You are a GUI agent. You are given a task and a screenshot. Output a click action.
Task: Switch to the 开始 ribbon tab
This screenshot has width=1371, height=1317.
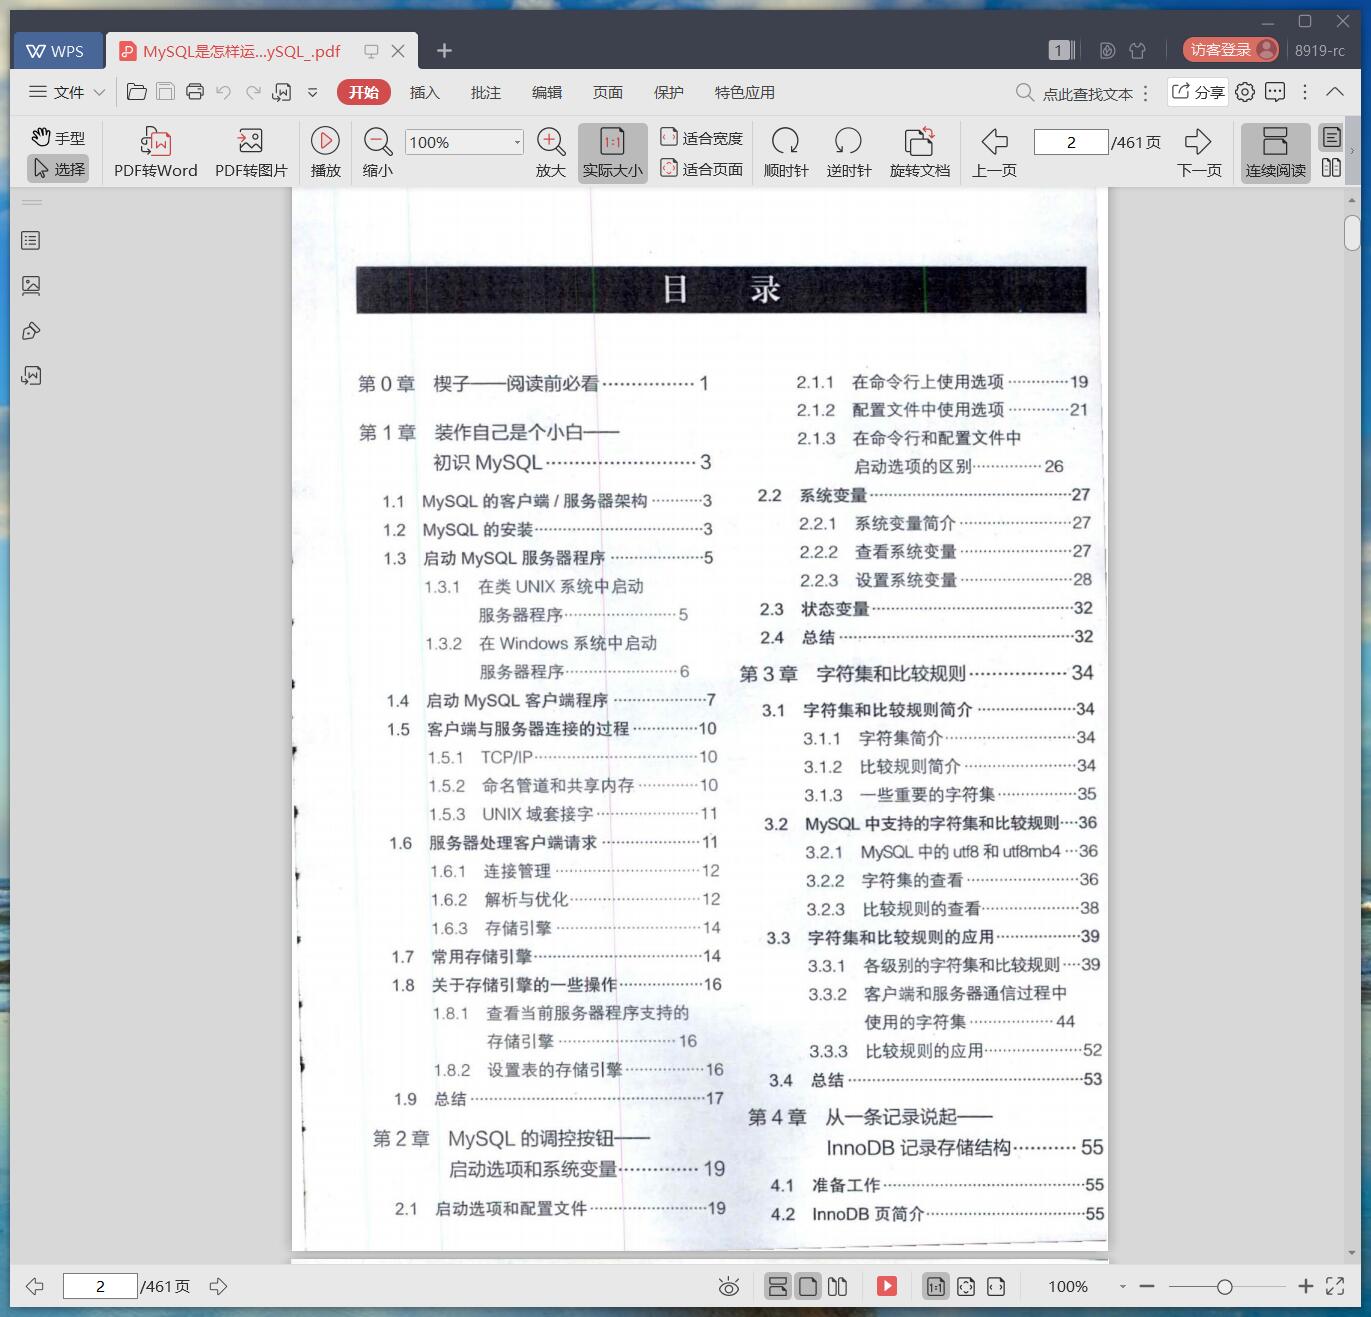tap(363, 92)
